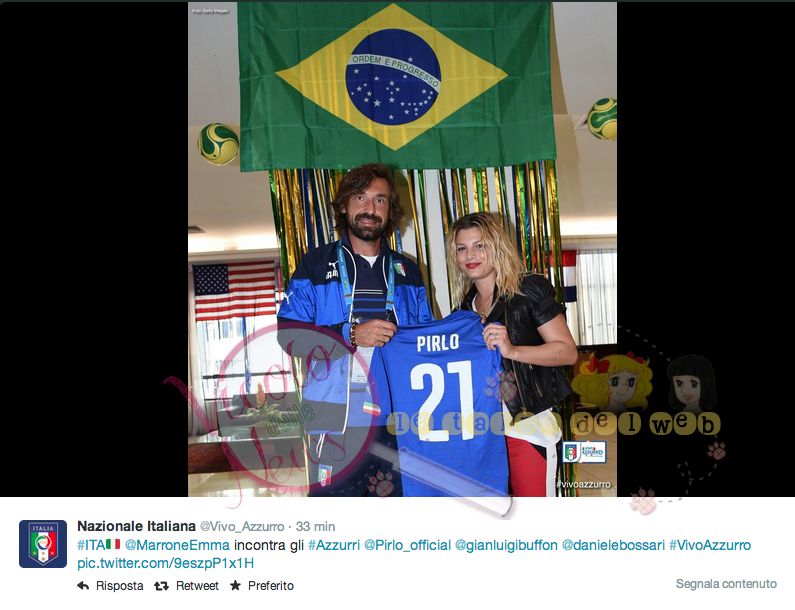Open the @MarroneEmma mention
Viewport: 795px width, 610px height.
[177, 545]
